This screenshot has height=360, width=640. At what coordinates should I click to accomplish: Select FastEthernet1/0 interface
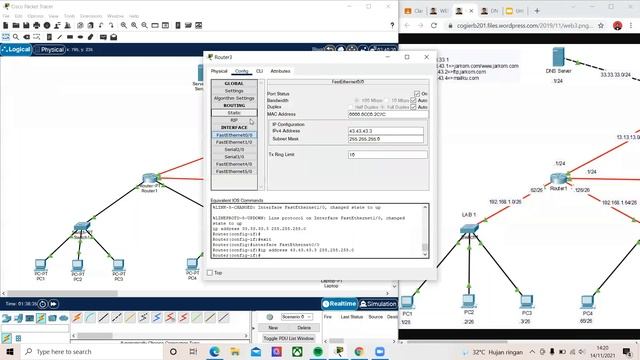point(234,142)
